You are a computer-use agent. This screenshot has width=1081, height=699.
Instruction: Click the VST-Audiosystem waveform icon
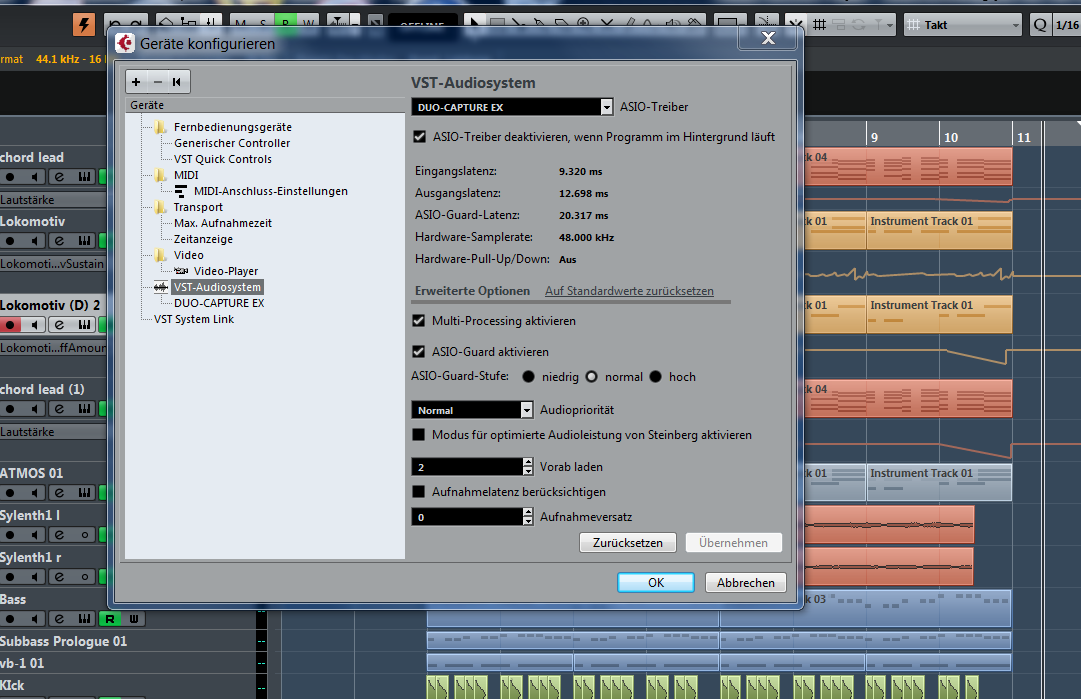(161, 287)
